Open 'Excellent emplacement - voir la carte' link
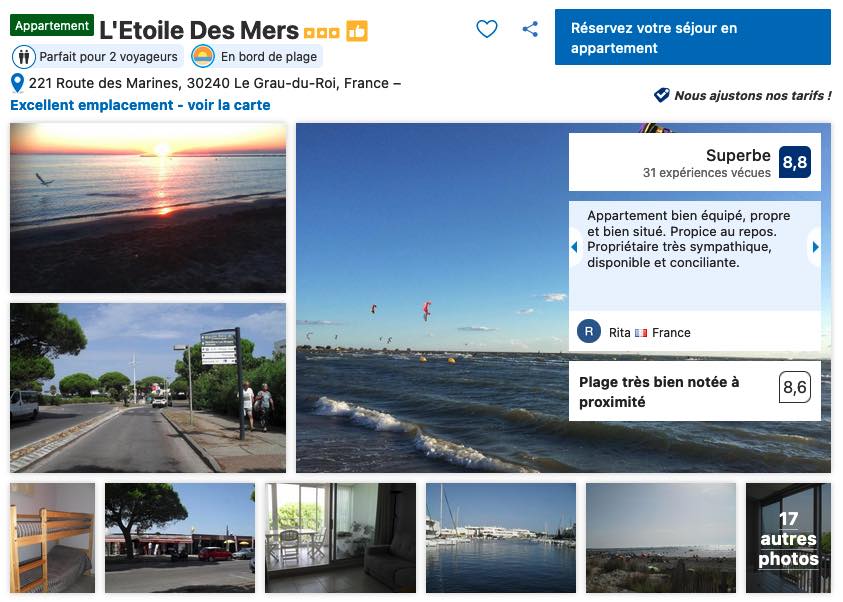 click(140, 105)
